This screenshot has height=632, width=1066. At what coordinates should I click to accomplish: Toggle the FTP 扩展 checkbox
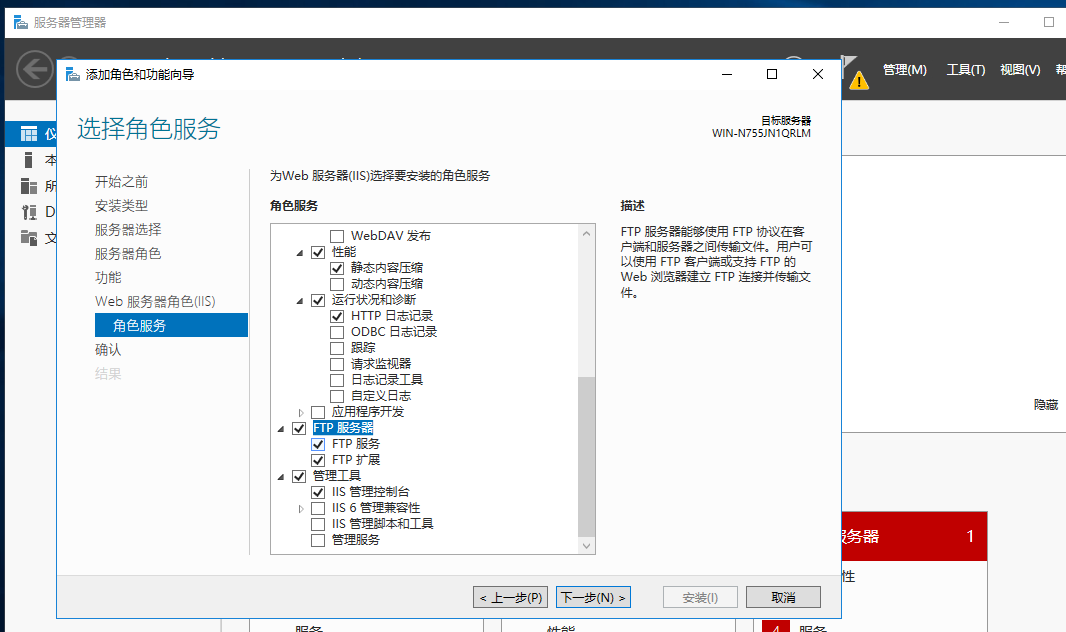(317, 460)
